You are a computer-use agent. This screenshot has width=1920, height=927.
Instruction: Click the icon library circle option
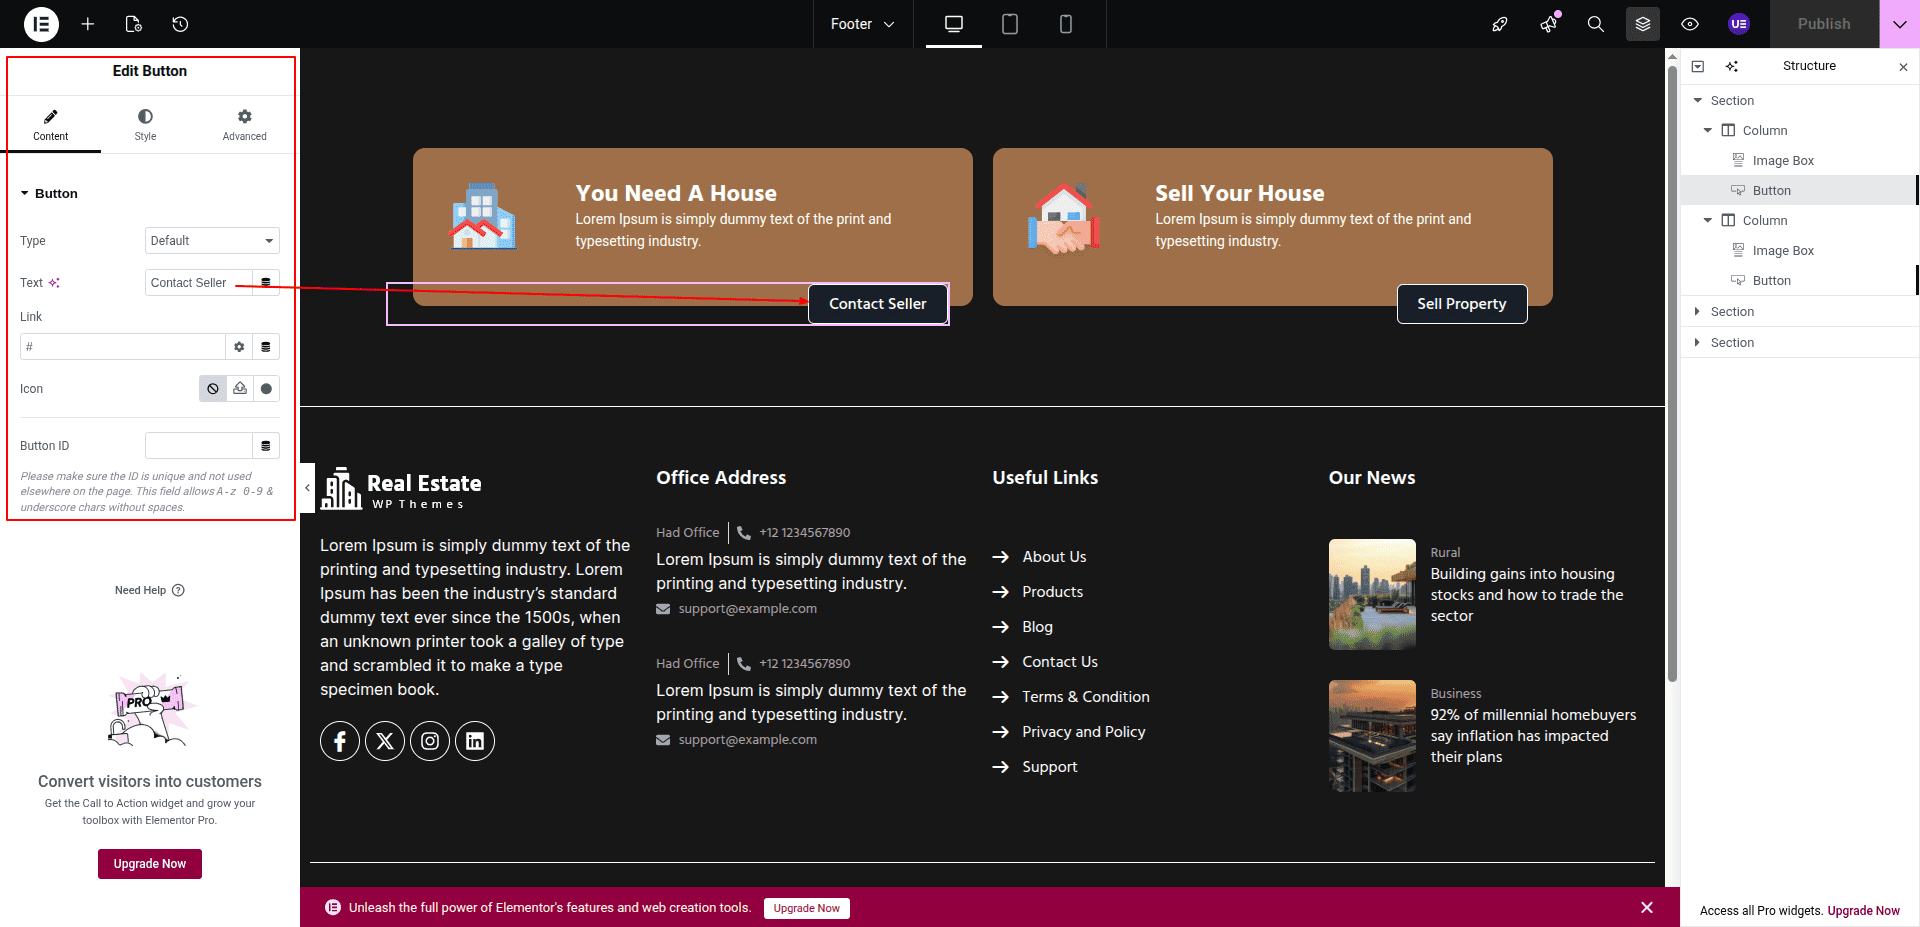pos(266,389)
